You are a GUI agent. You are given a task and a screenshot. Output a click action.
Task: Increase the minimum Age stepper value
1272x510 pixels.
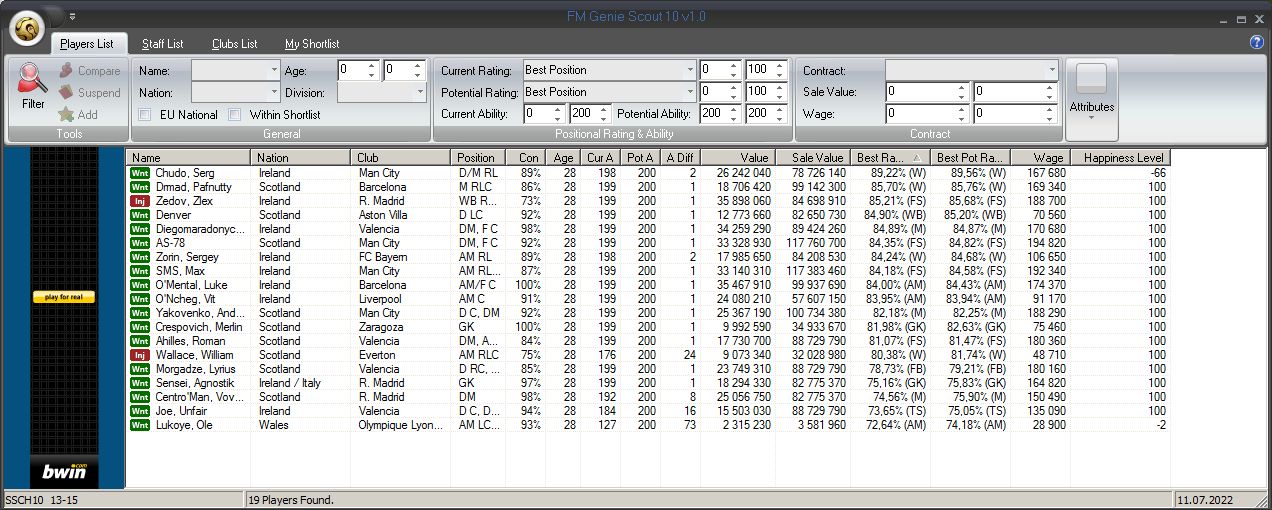coord(372,66)
